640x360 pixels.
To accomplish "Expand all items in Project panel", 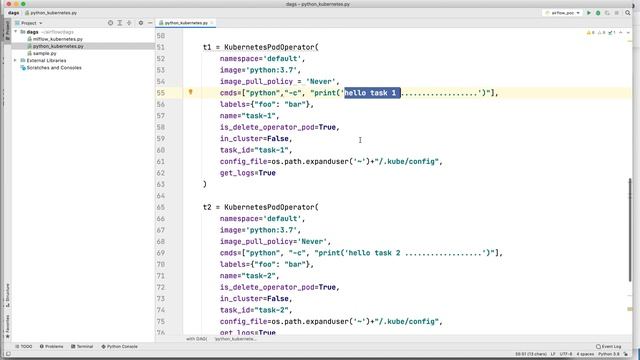I will (x=120, y=23).
